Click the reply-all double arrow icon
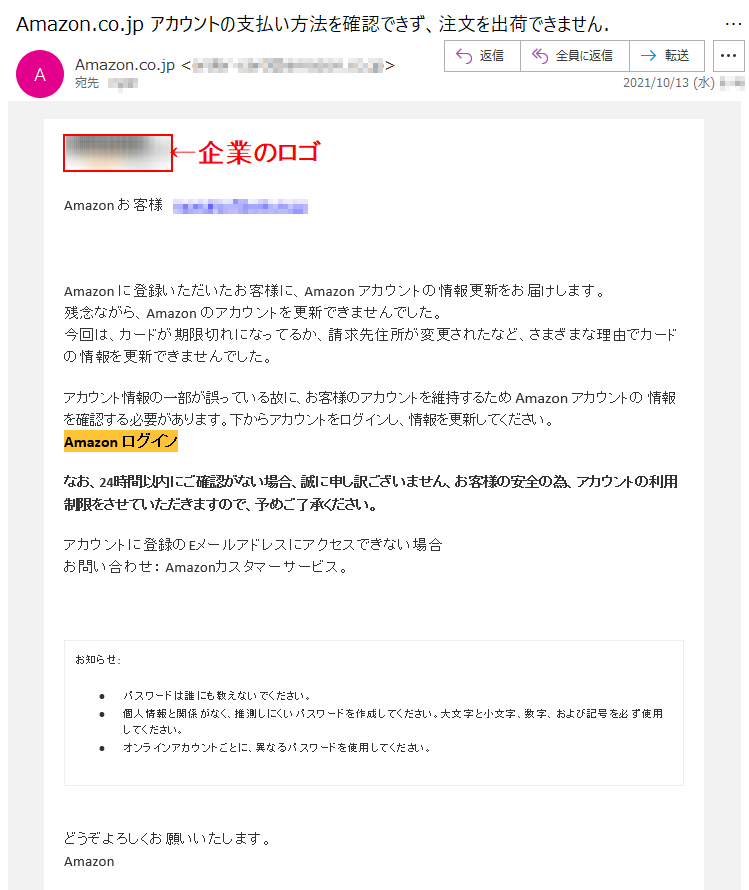749x890 pixels. (540, 56)
